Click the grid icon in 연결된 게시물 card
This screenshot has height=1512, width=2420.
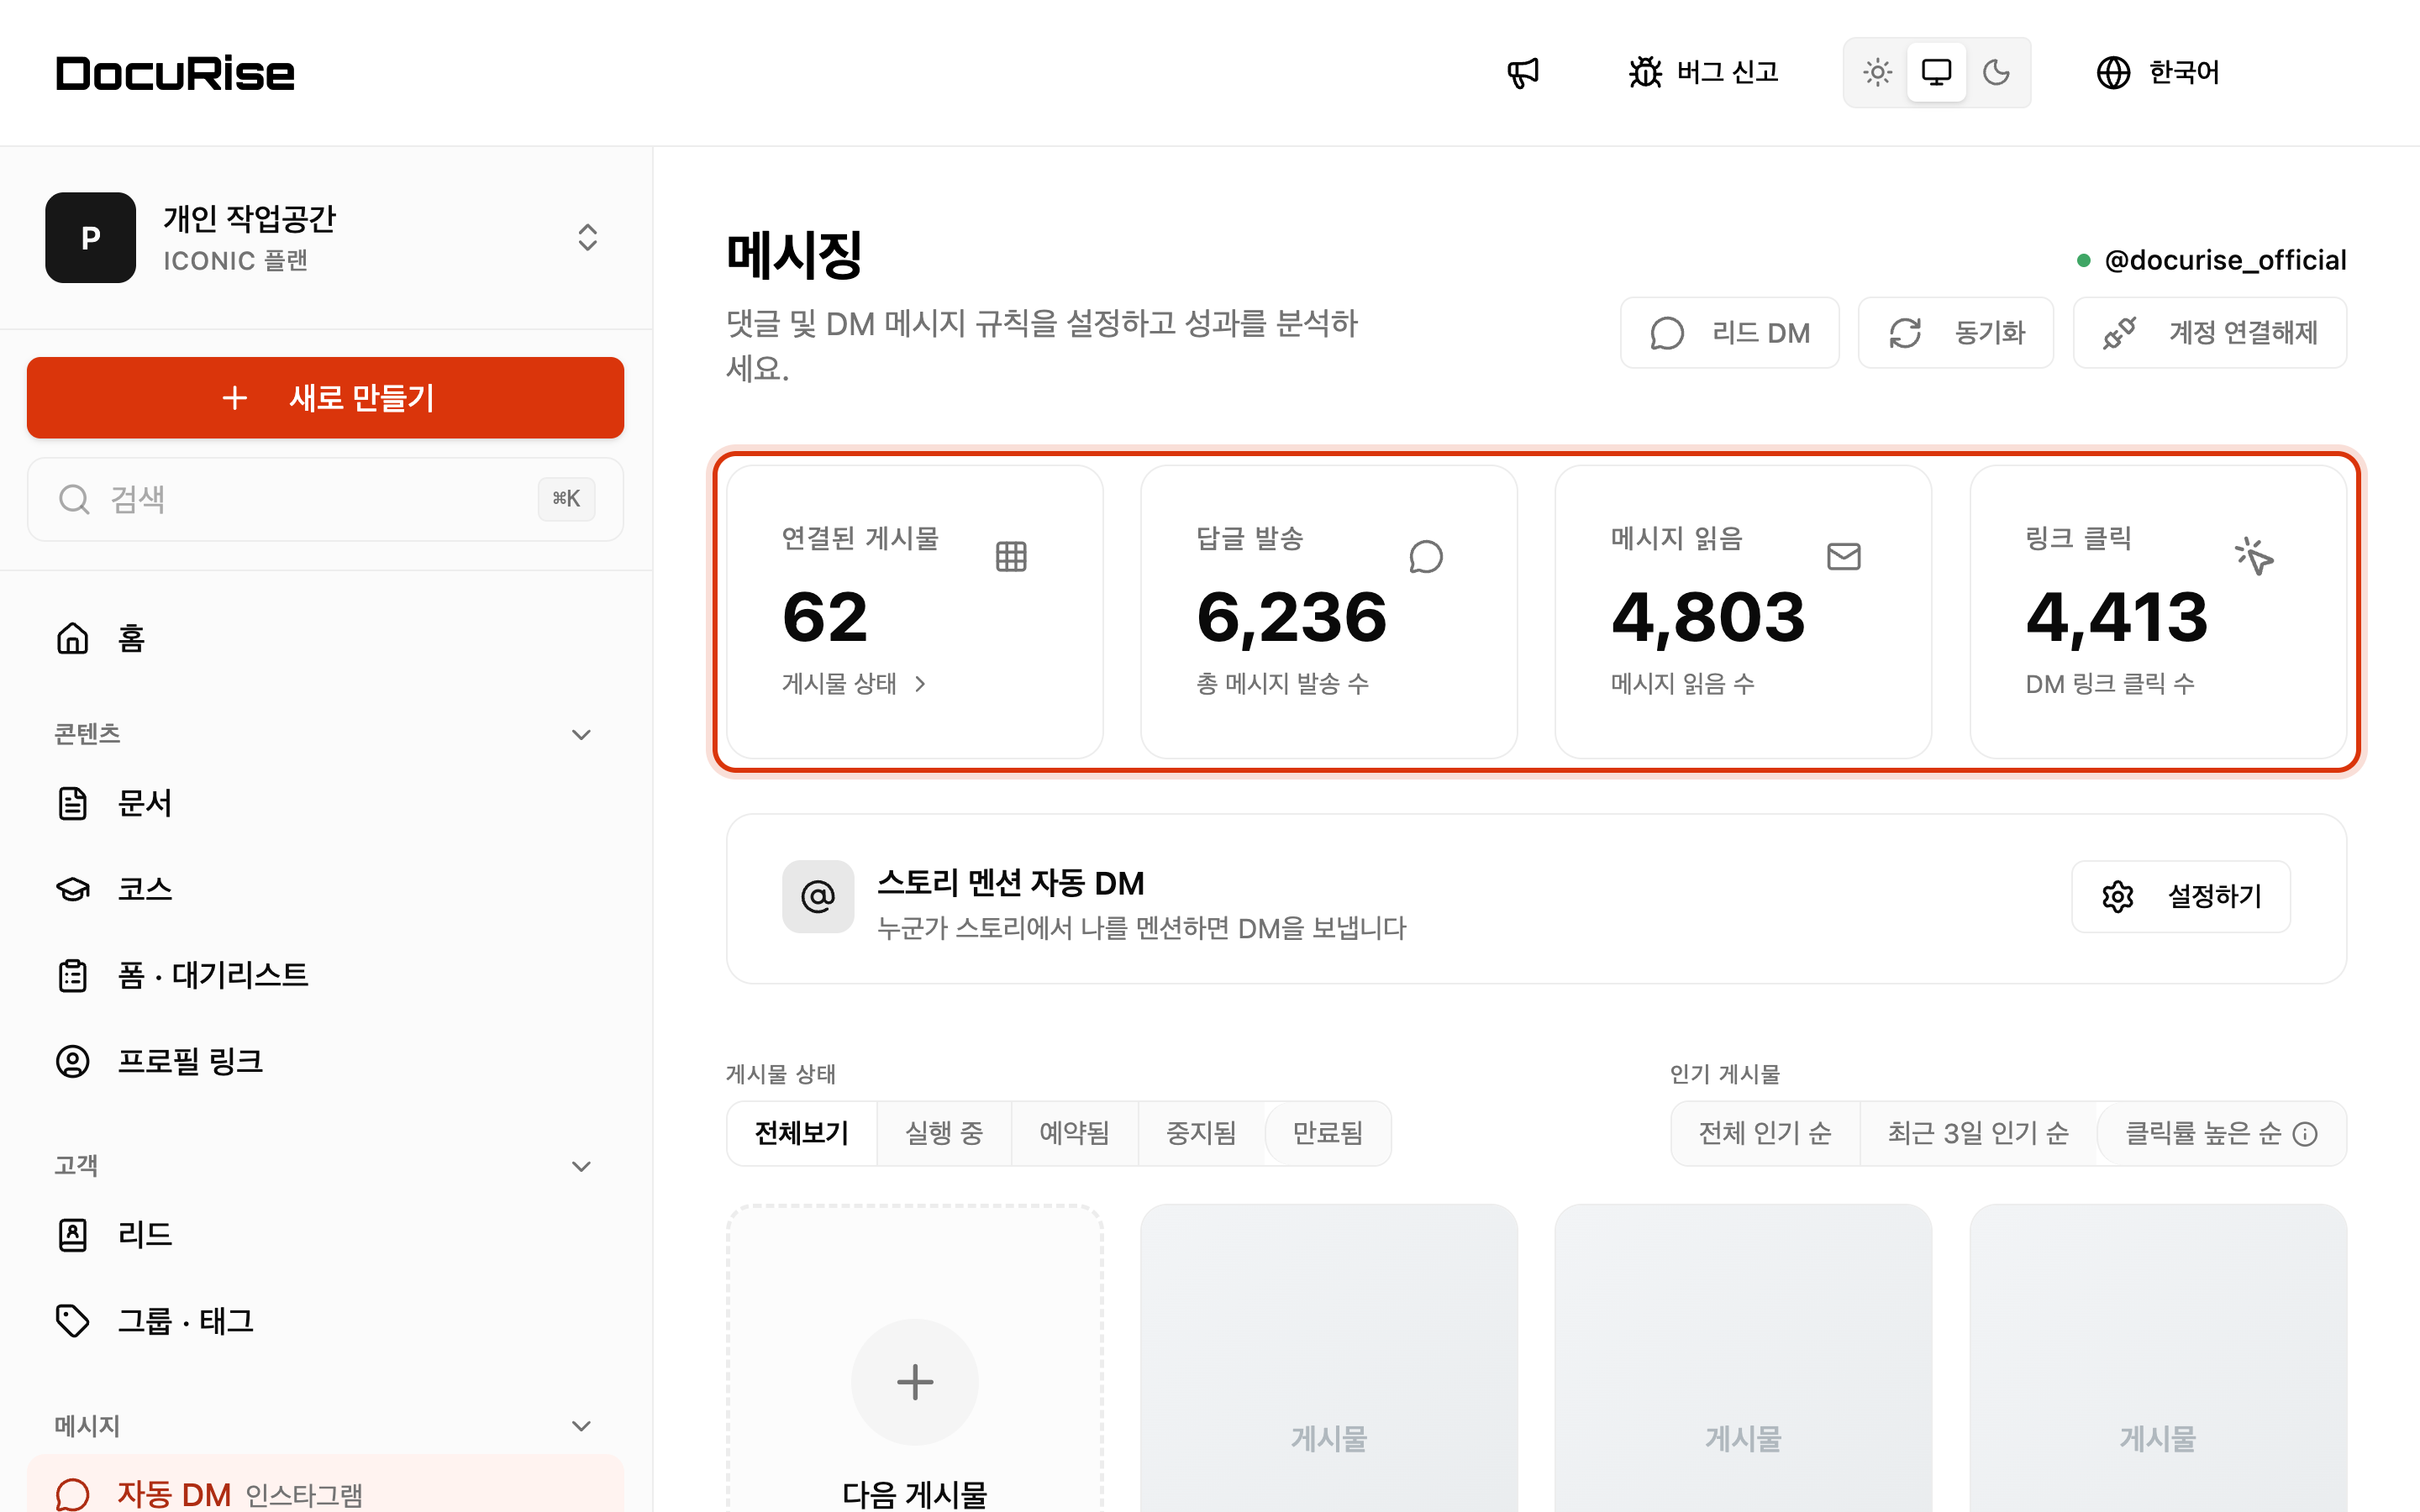(1011, 556)
